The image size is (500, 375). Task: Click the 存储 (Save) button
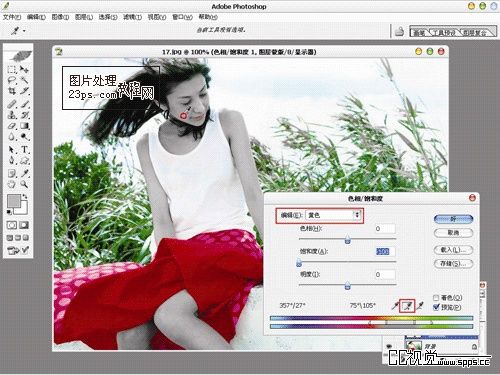[x=453, y=263]
